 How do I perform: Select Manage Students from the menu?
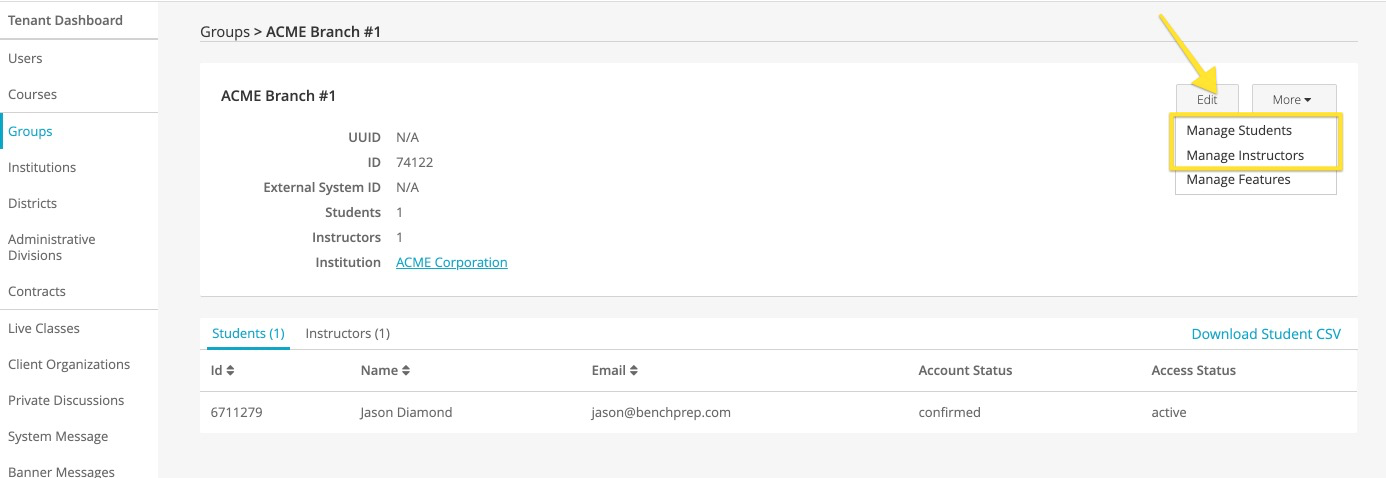coord(1238,131)
